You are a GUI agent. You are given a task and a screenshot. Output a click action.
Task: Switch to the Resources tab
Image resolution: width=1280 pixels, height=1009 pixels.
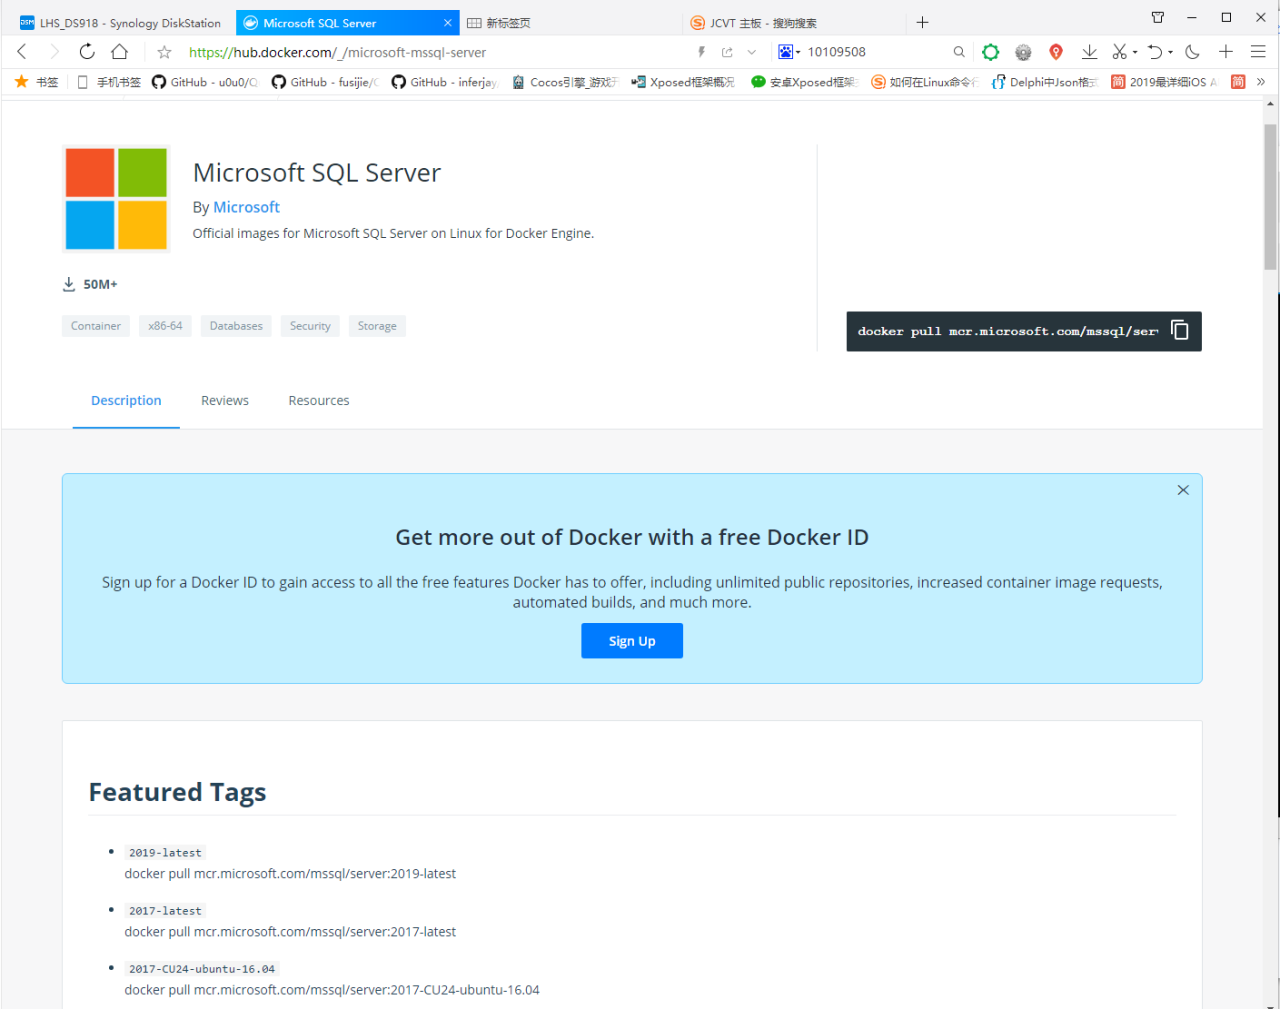[319, 401]
